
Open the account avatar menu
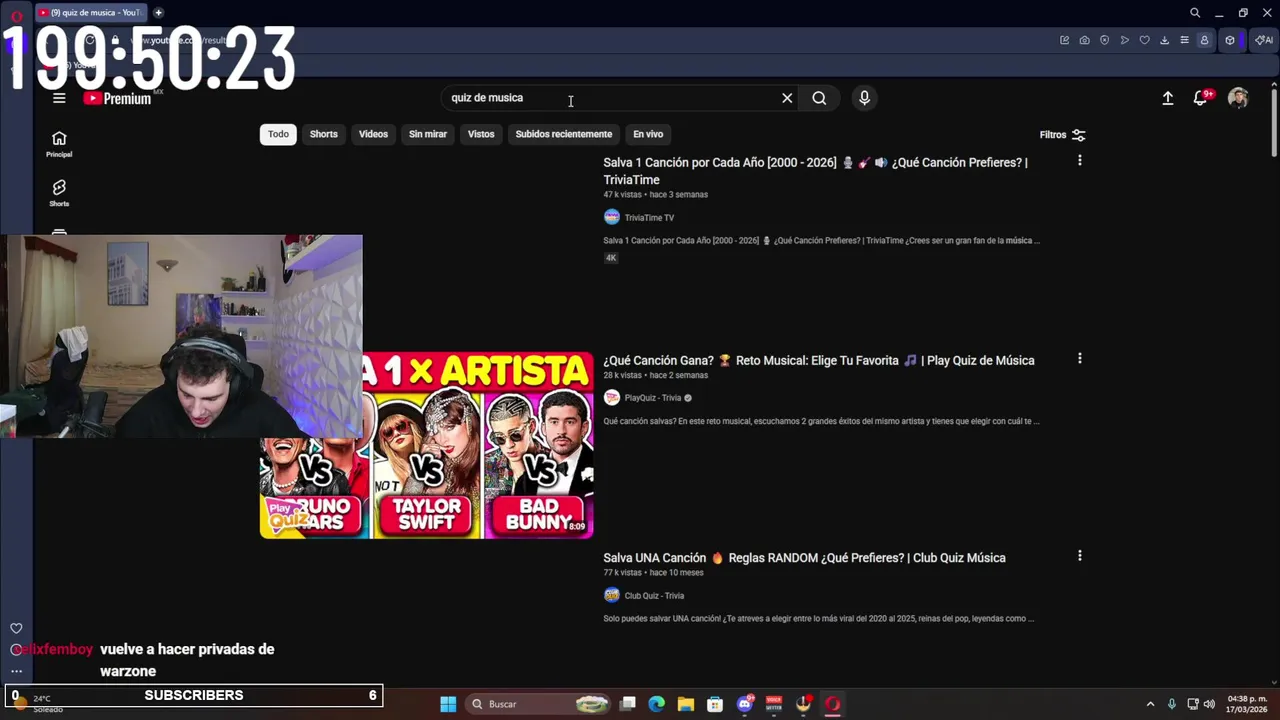pos(1238,98)
